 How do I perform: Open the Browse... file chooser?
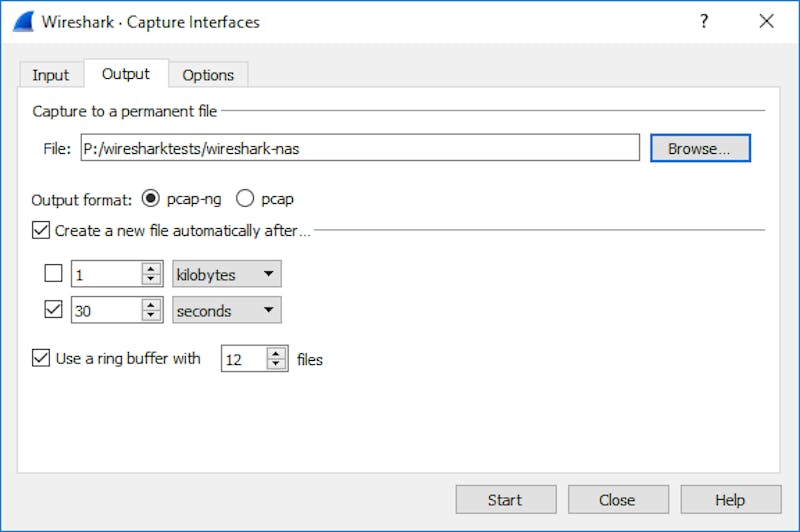click(x=700, y=148)
